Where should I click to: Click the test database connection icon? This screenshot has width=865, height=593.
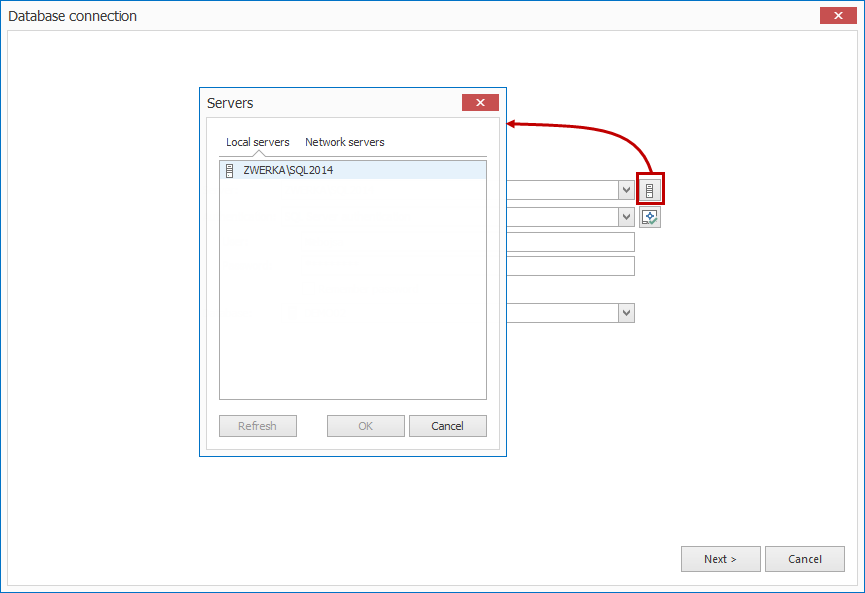pos(650,217)
